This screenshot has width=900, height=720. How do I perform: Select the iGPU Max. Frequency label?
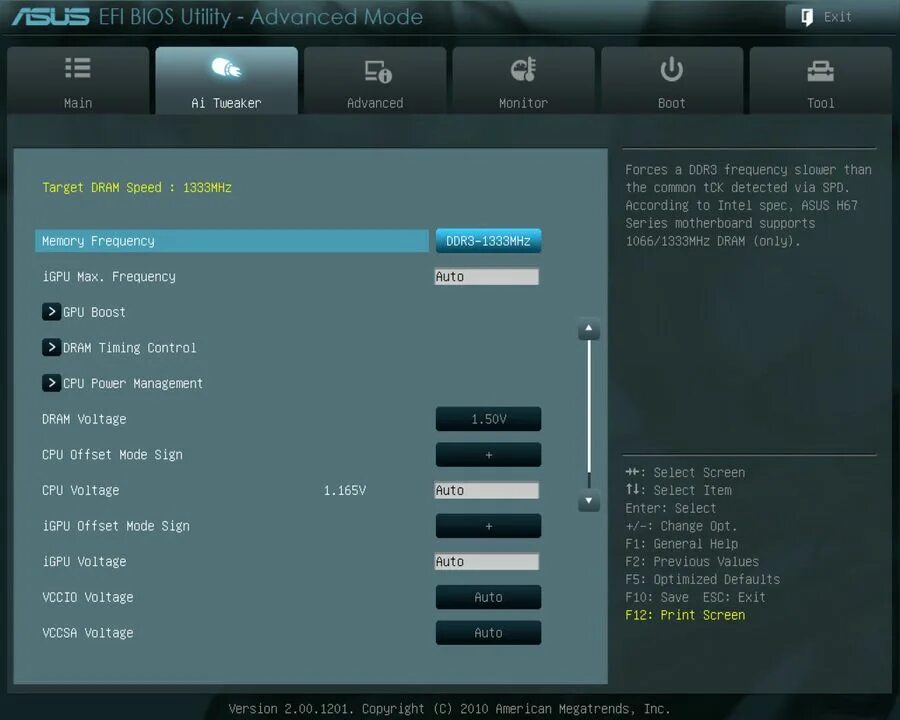pos(109,277)
